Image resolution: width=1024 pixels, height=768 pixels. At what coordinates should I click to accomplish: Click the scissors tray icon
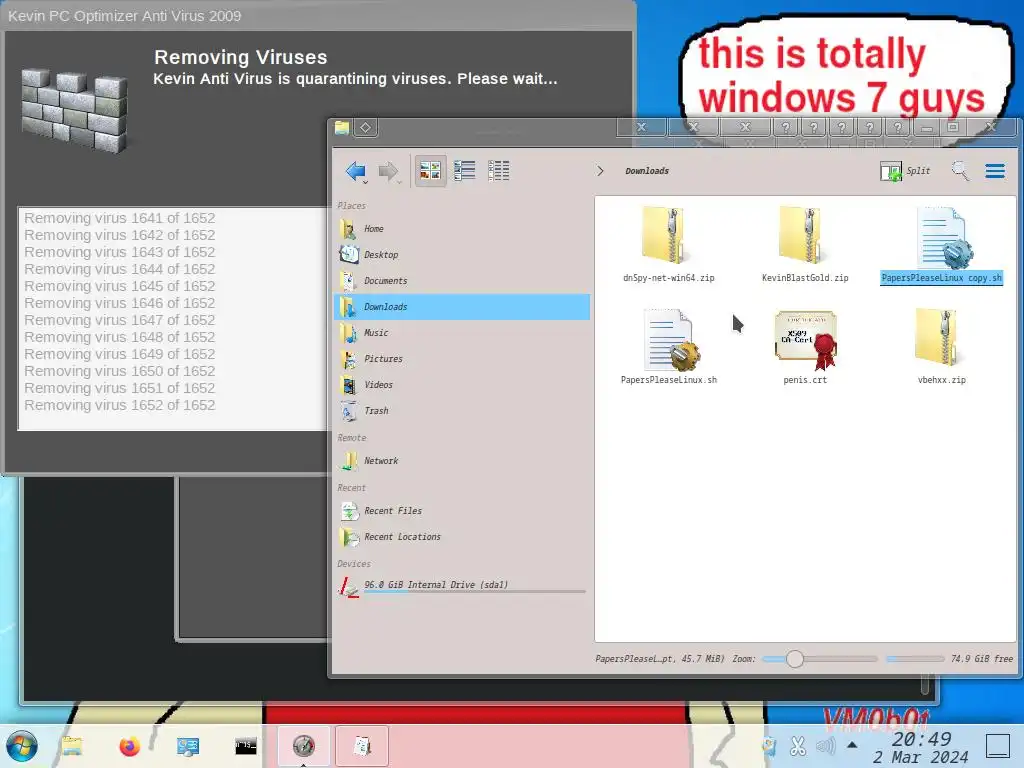pyautogui.click(x=797, y=746)
